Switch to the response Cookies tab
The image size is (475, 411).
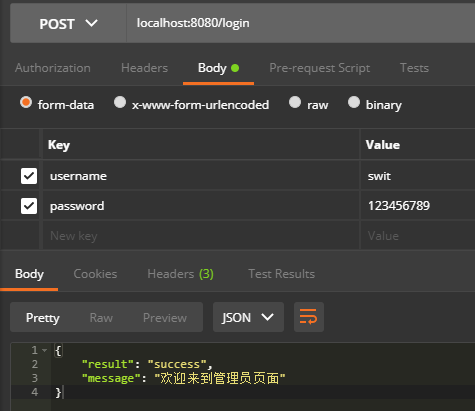[x=95, y=274]
